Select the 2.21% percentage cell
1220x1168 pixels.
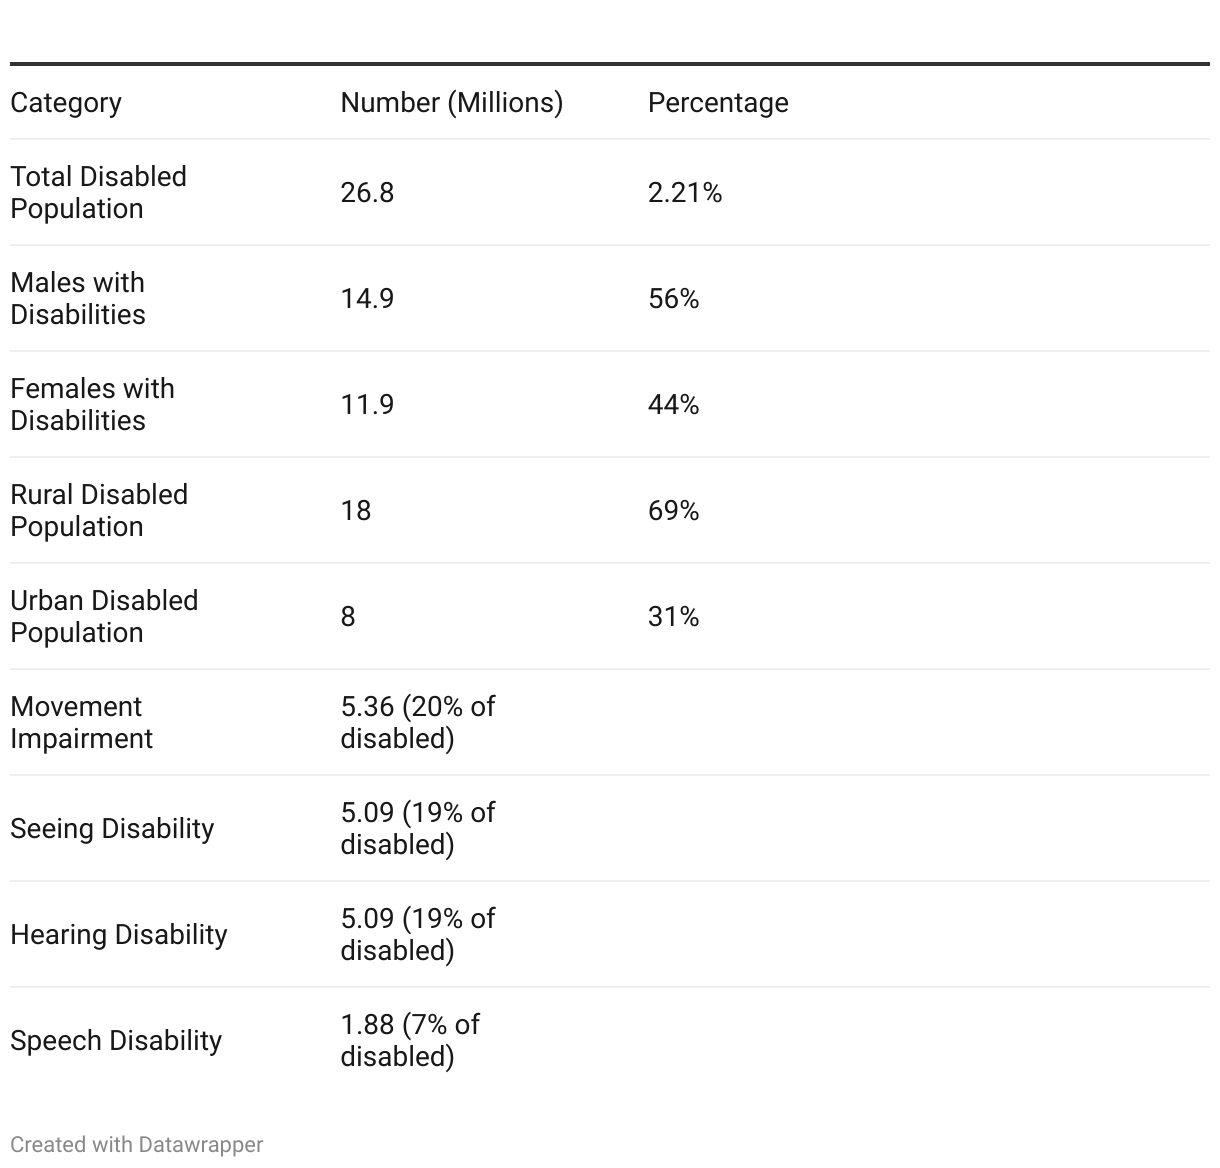pyautogui.click(x=685, y=192)
